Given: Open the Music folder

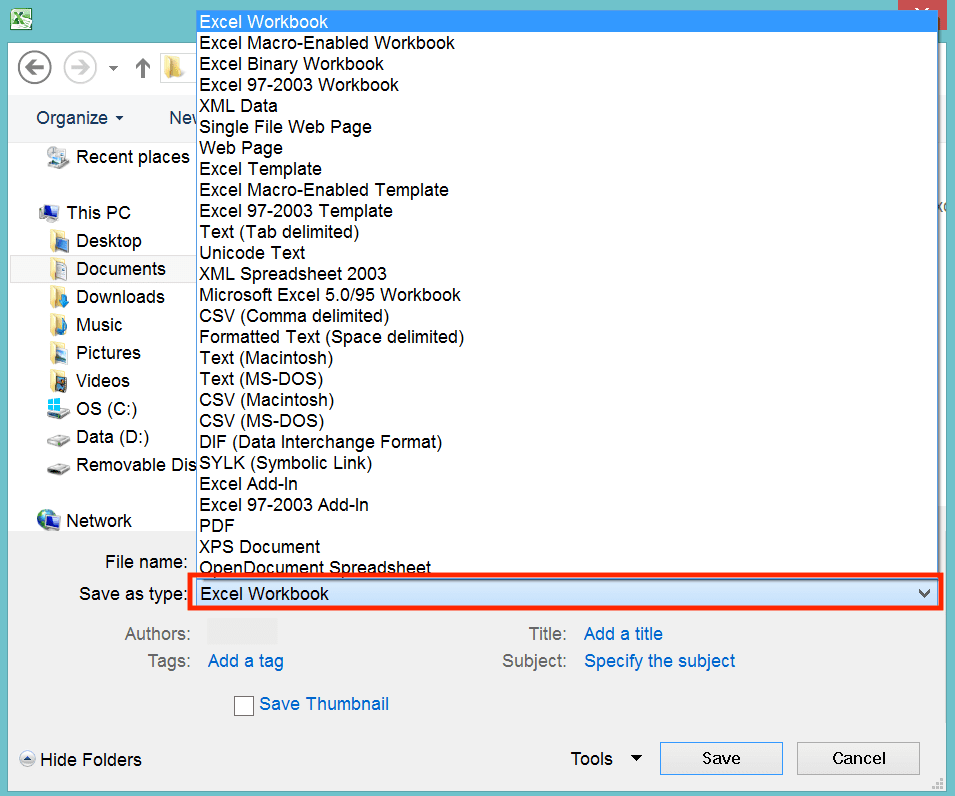Looking at the screenshot, I should (99, 325).
